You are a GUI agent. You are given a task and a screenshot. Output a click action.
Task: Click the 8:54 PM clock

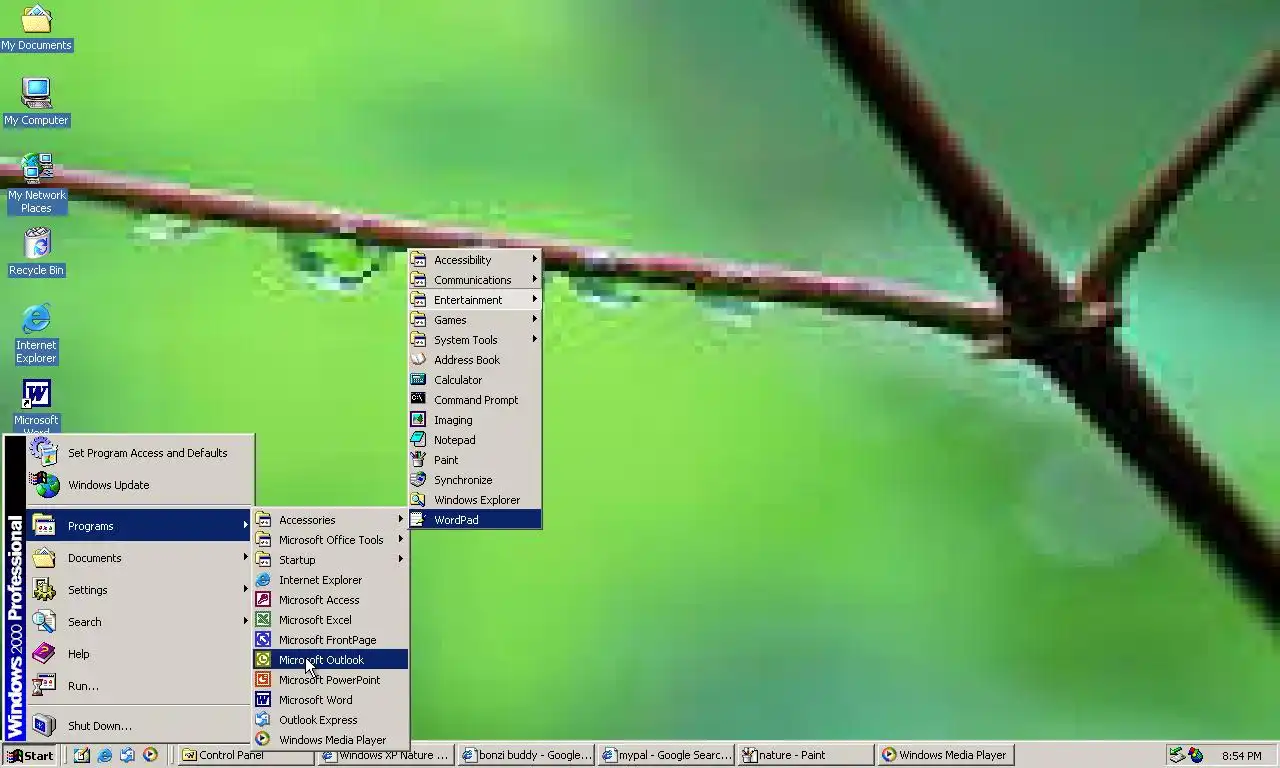1241,756
